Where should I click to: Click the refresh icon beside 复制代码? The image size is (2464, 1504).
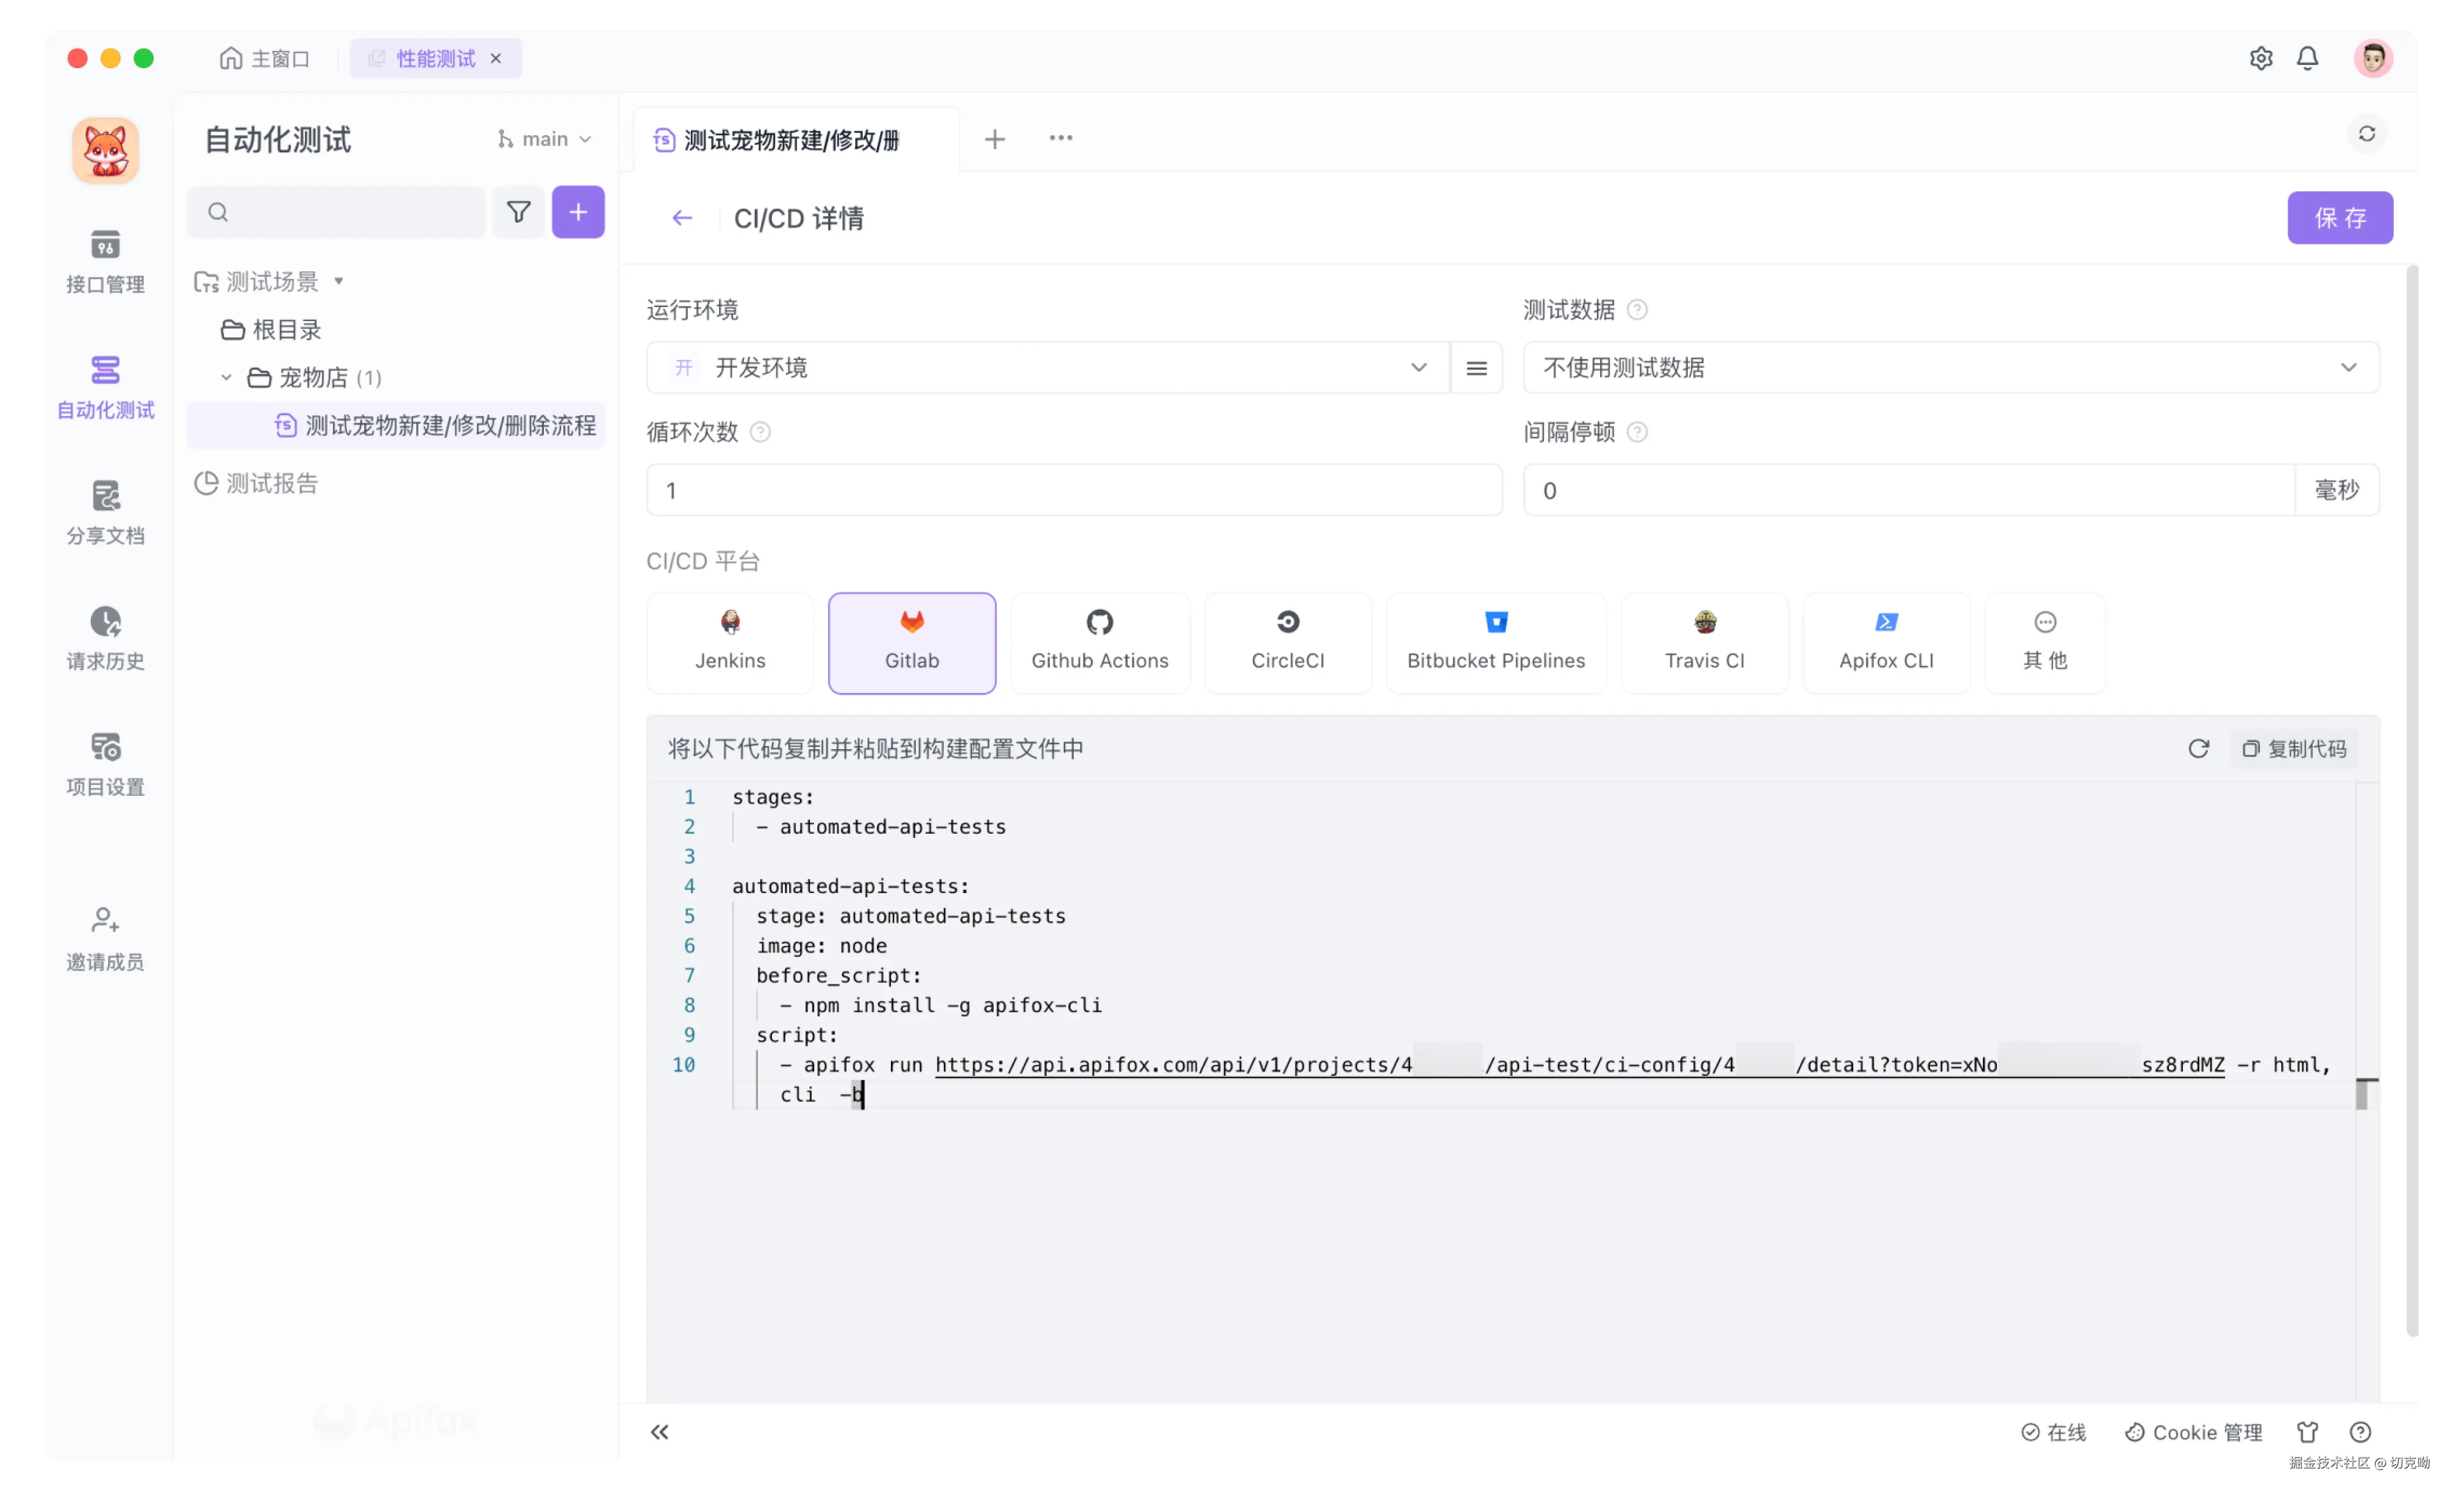(x=2198, y=749)
